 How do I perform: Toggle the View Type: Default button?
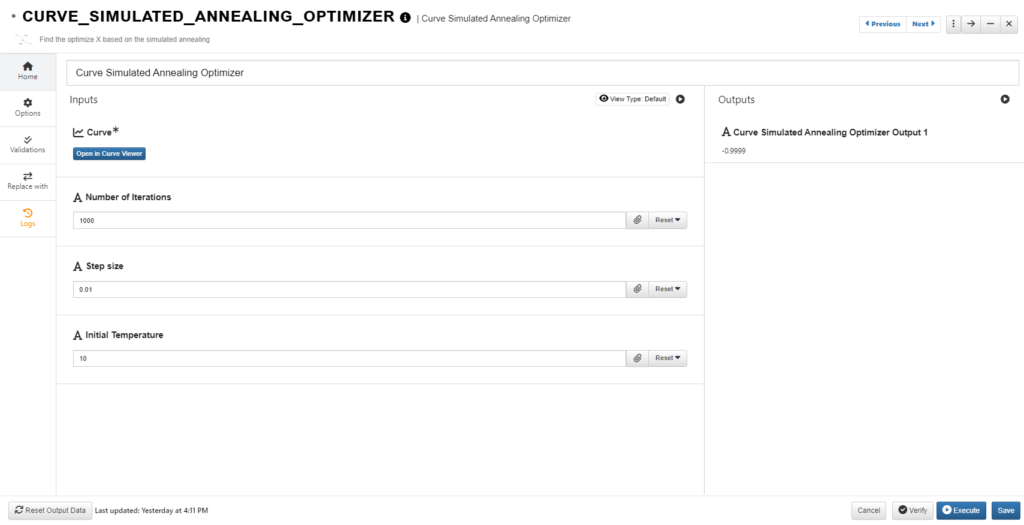[x=632, y=99]
